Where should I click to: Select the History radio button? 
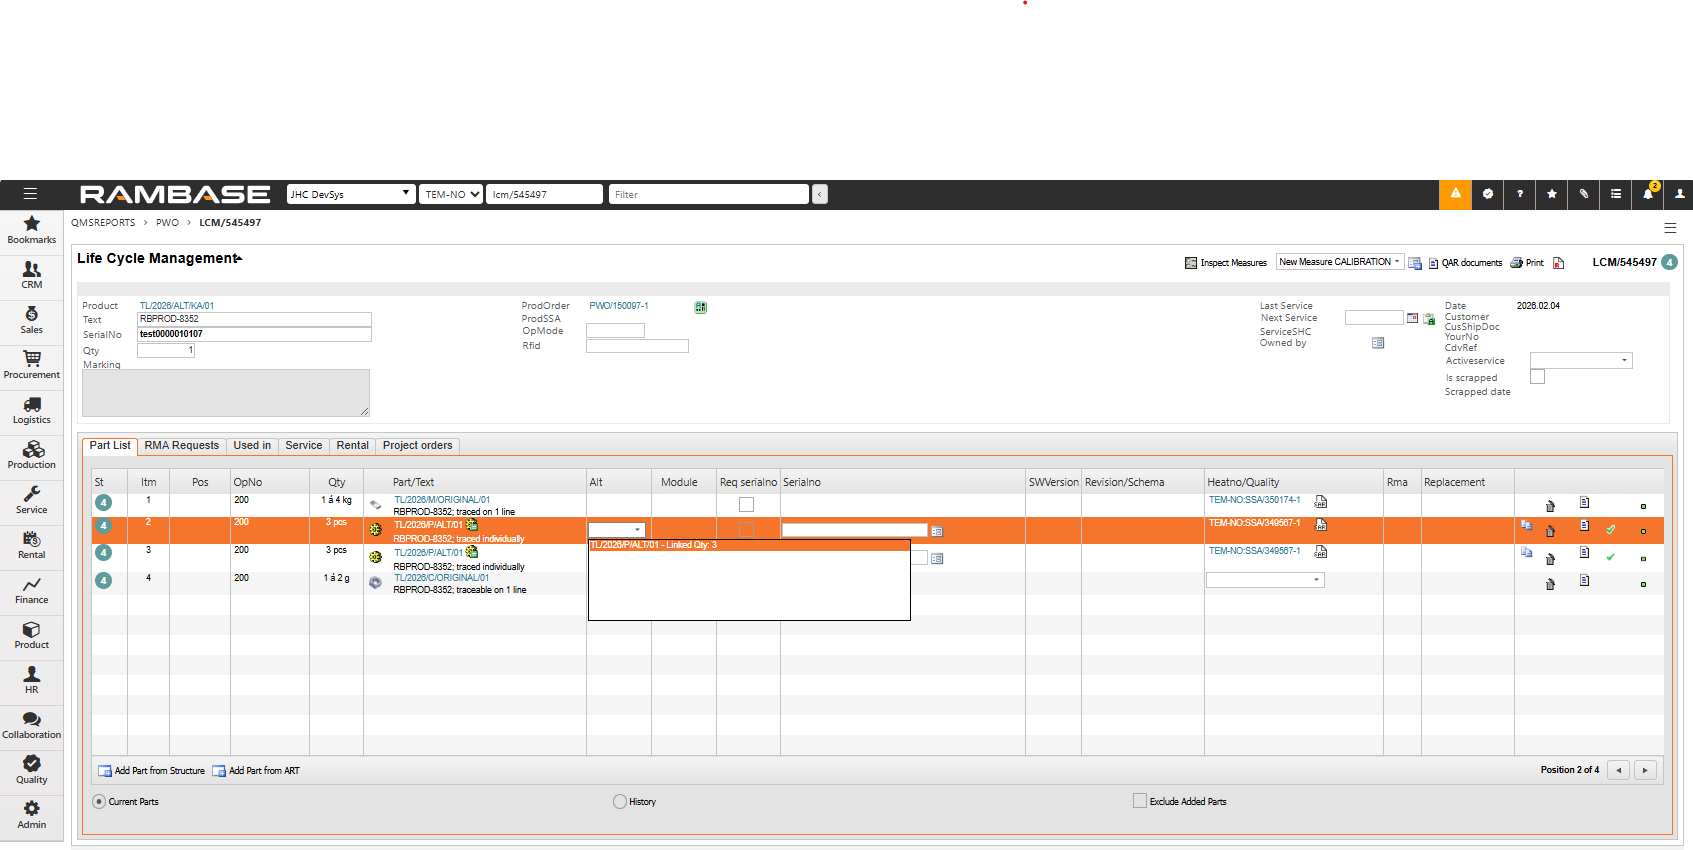(620, 802)
